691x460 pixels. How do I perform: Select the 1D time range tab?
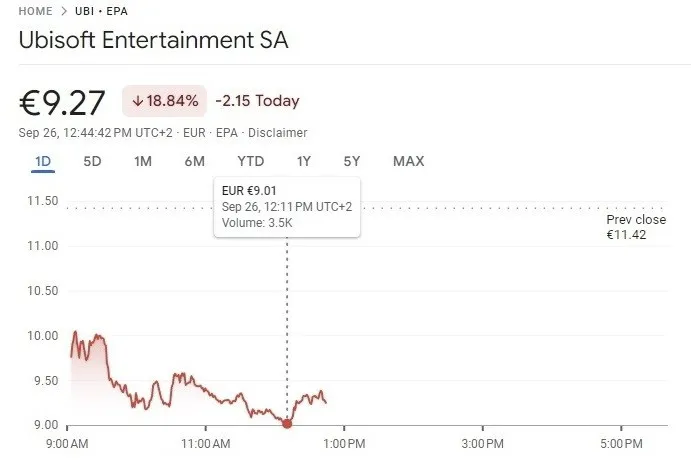[x=43, y=161]
